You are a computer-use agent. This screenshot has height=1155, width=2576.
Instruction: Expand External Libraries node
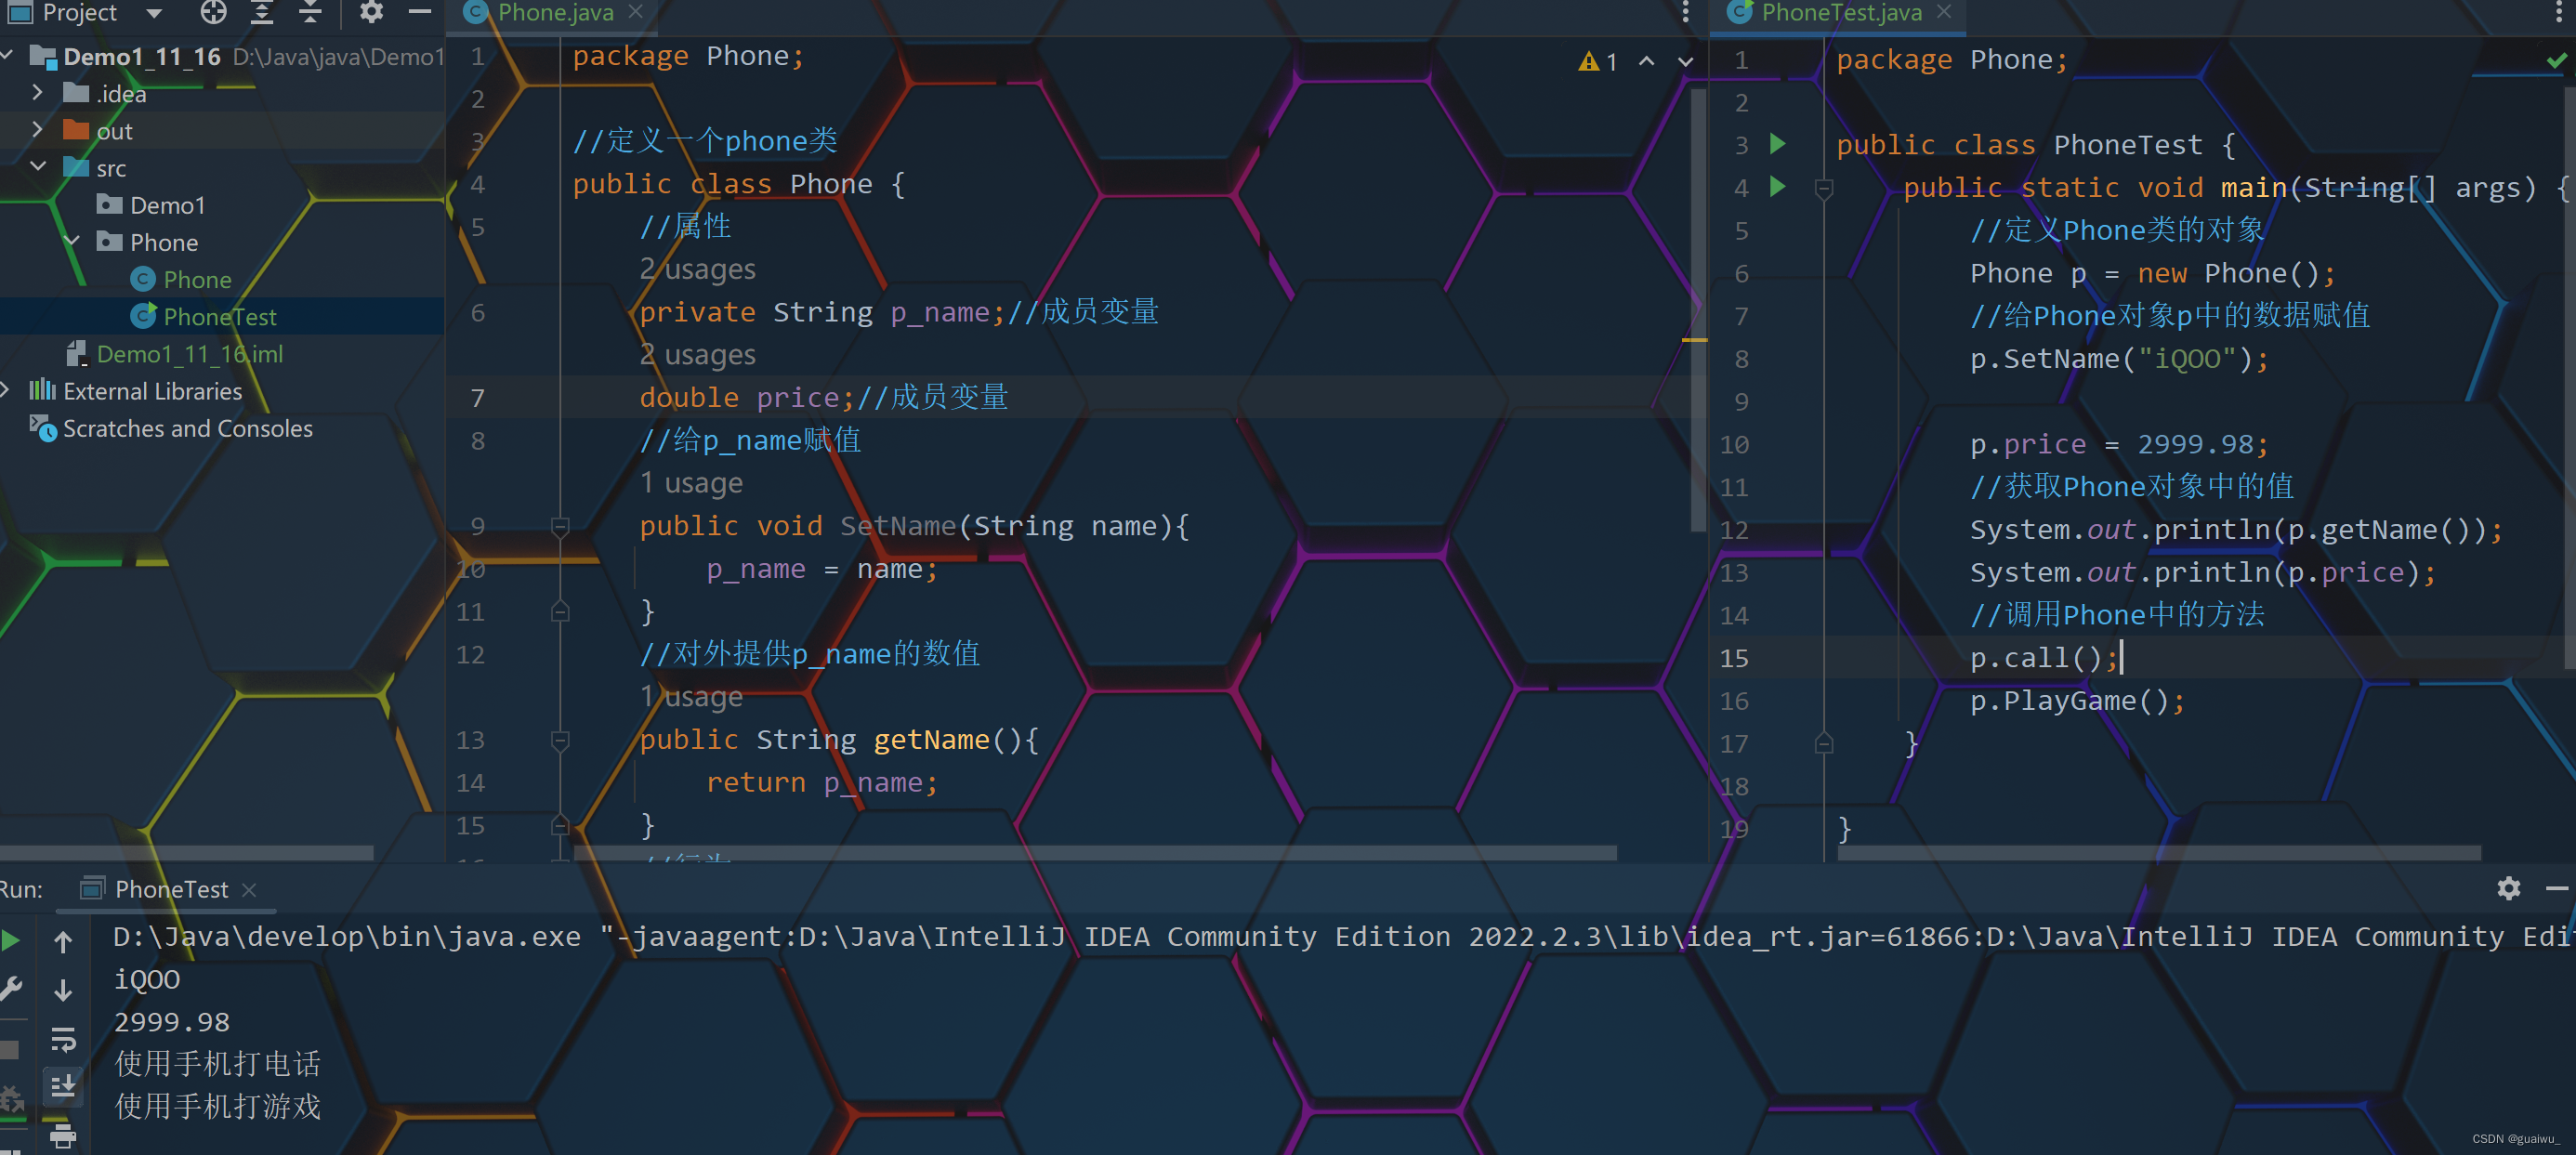coord(6,390)
